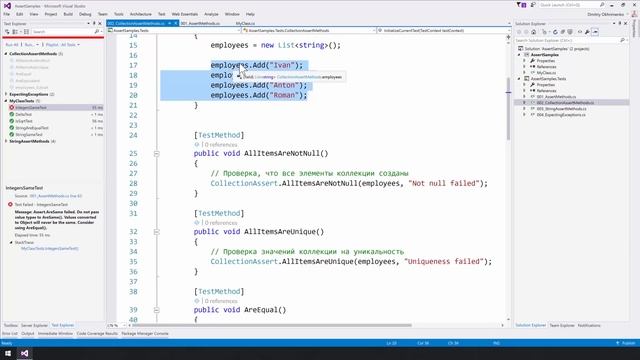Click the View Code icon in Solution Explorer
640x360 pixels.
[x=580, y=32]
